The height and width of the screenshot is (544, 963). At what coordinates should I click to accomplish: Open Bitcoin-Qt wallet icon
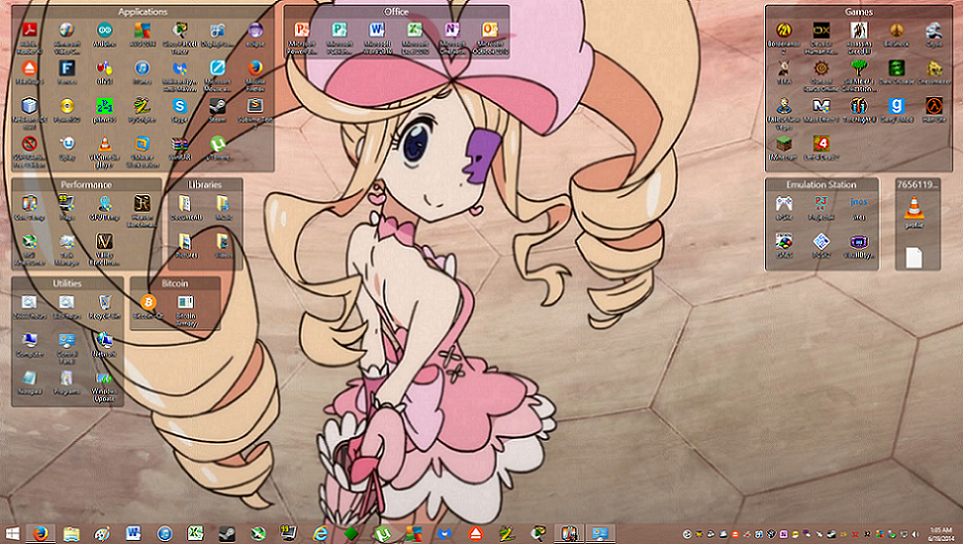pyautogui.click(x=148, y=301)
